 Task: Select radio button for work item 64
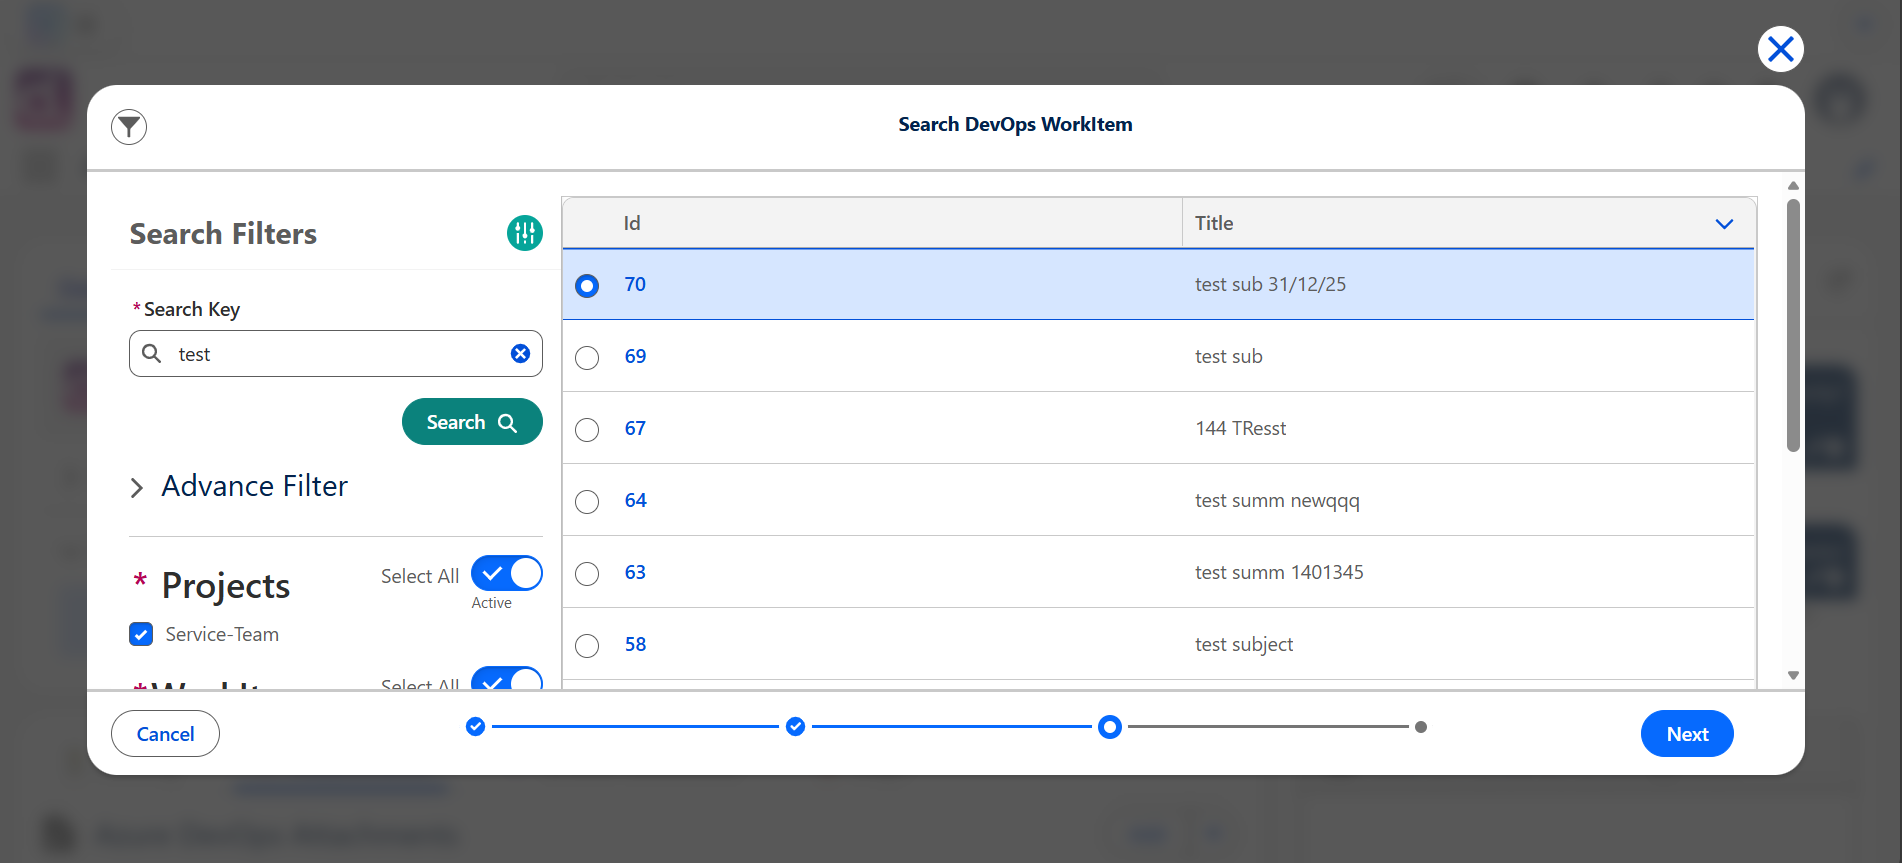[587, 502]
